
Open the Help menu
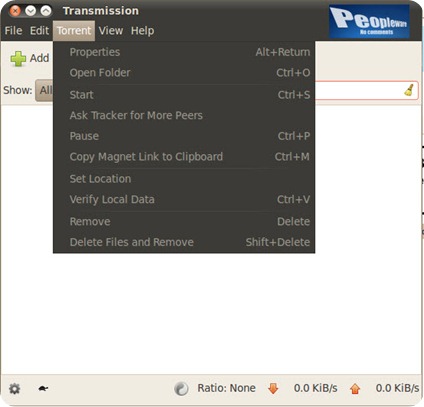click(x=142, y=31)
